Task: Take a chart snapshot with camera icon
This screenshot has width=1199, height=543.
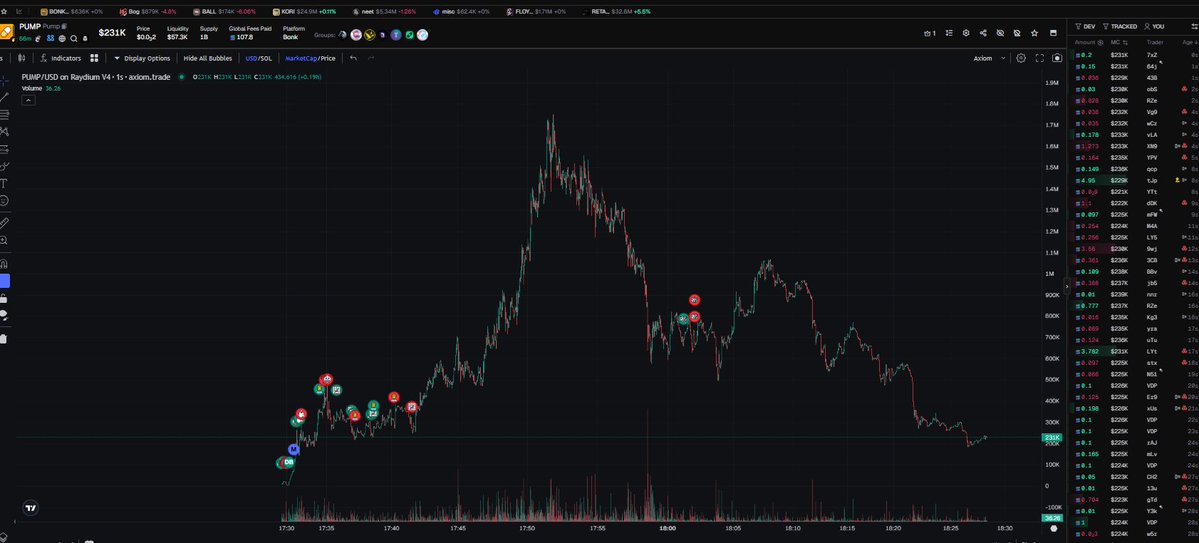Action: click(1058, 58)
